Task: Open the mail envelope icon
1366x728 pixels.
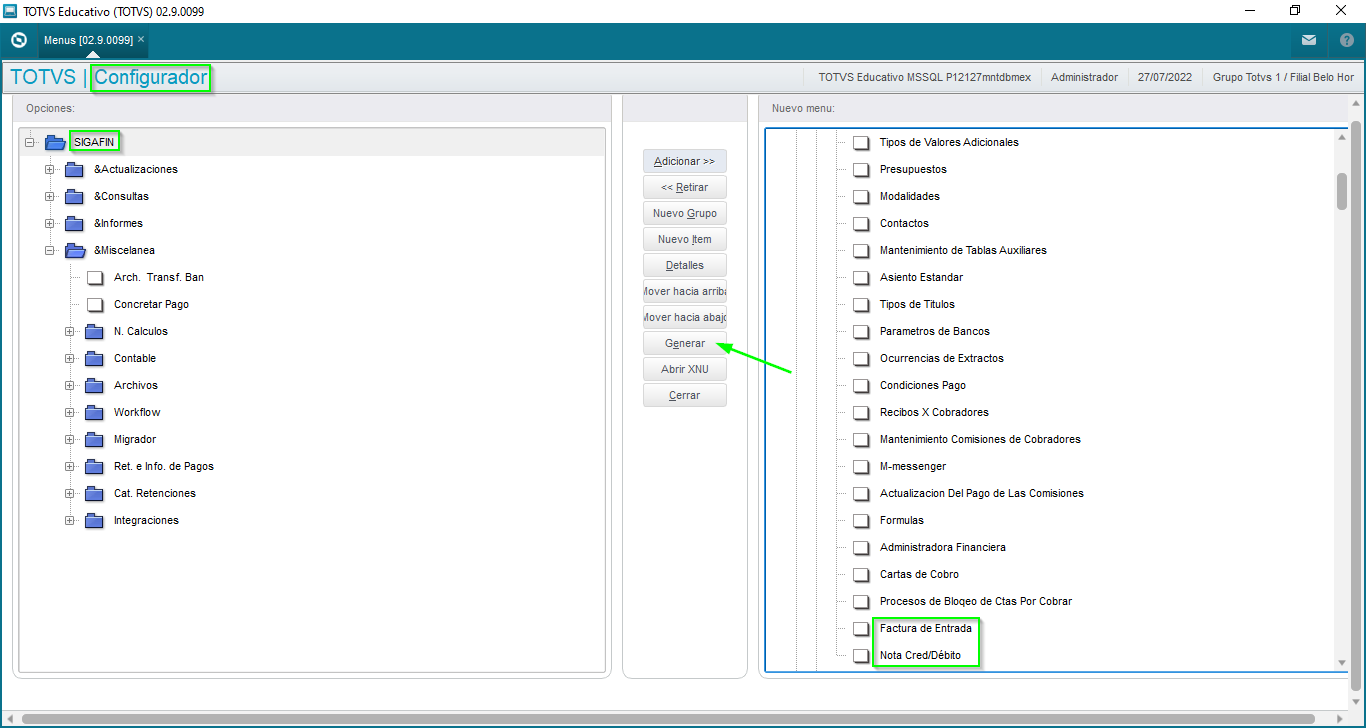Action: [1309, 40]
